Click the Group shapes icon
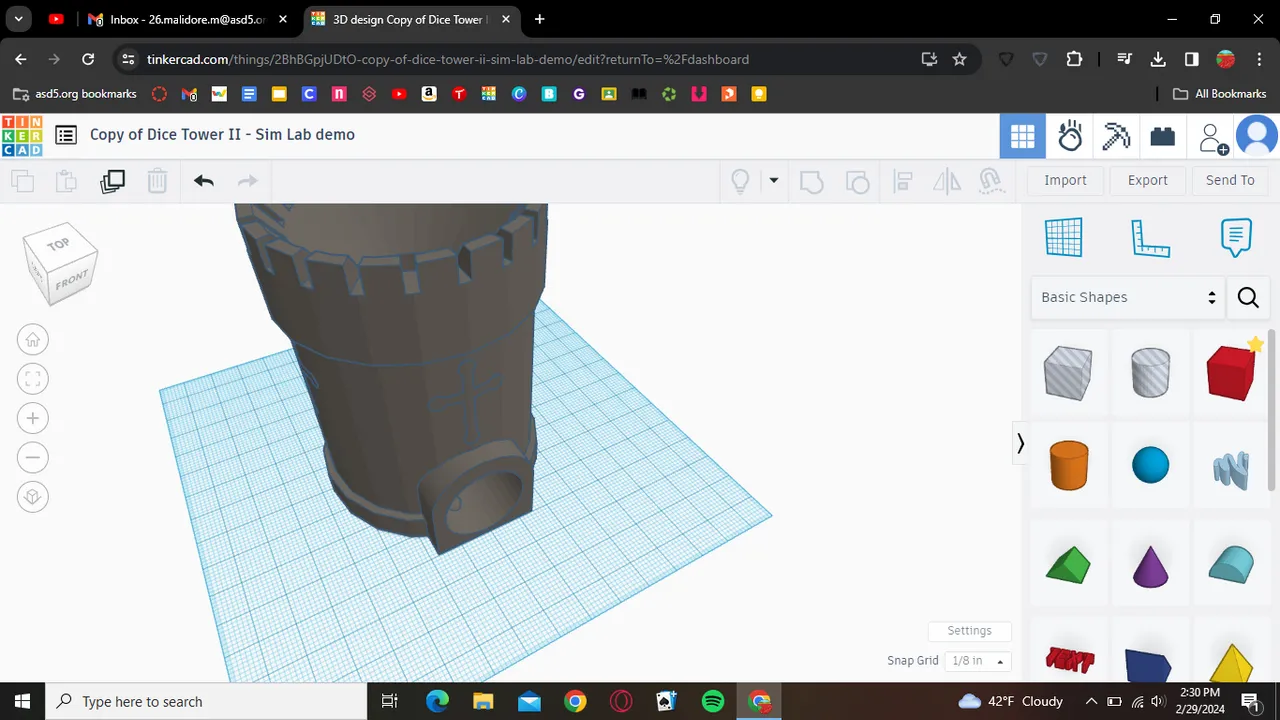 click(812, 181)
